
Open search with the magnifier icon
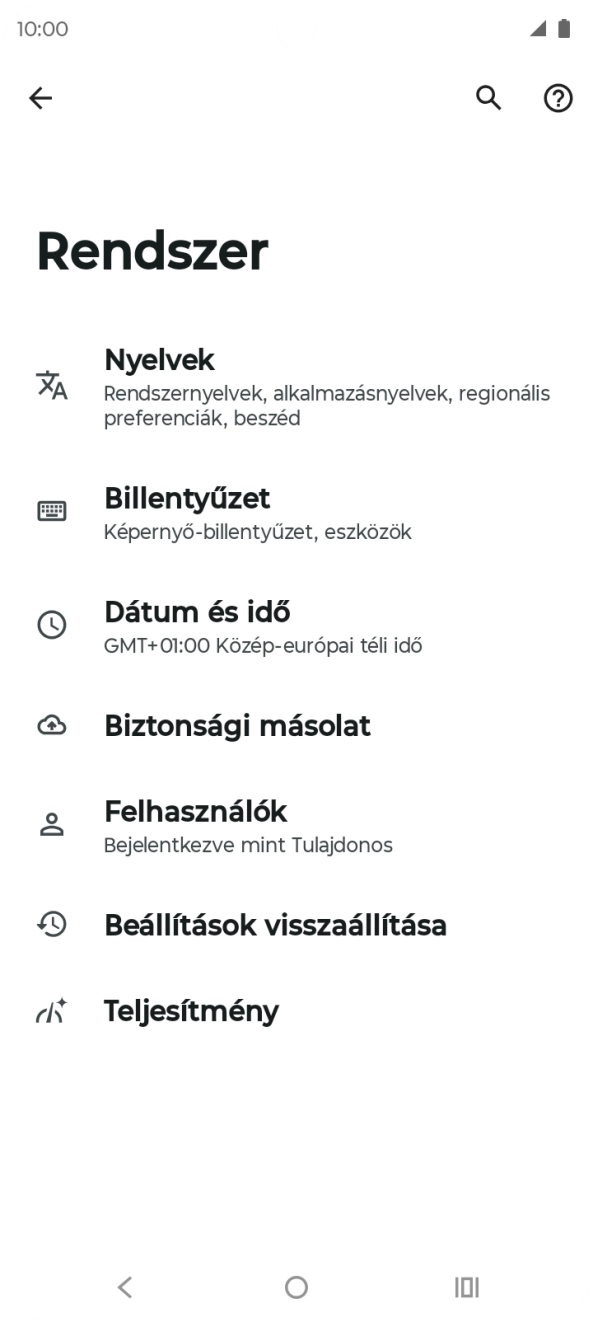[488, 98]
